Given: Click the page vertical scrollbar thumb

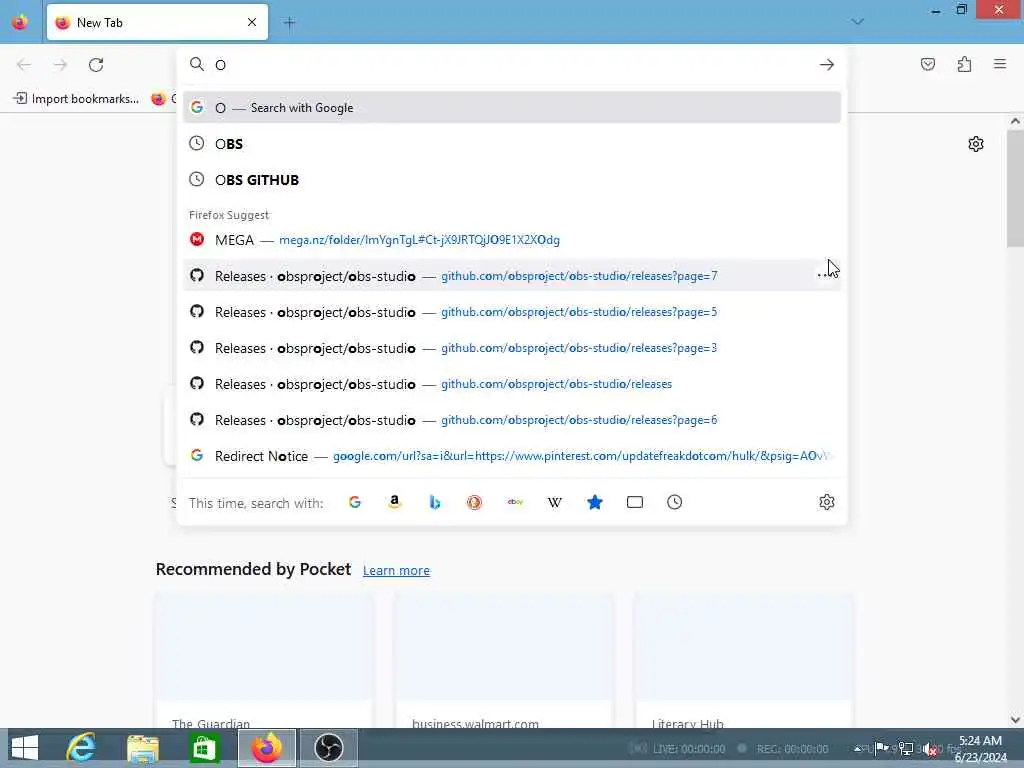Looking at the screenshot, I should coord(1015,188).
